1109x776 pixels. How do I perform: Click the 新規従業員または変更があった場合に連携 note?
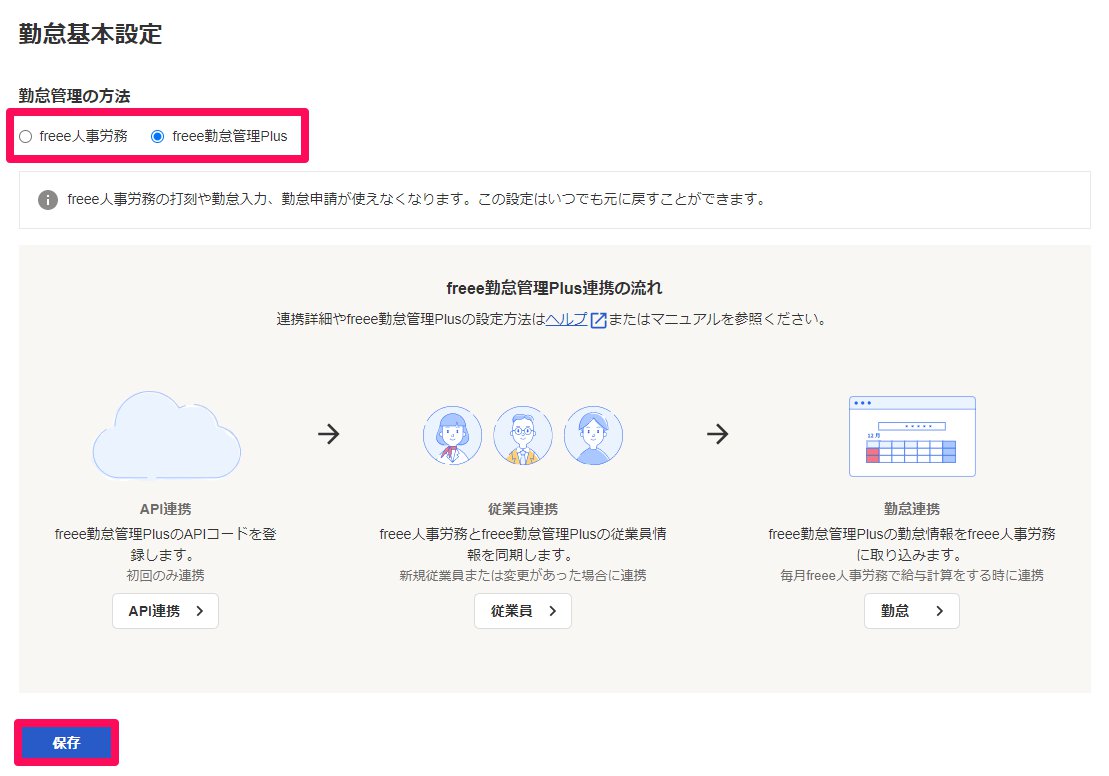point(523,575)
